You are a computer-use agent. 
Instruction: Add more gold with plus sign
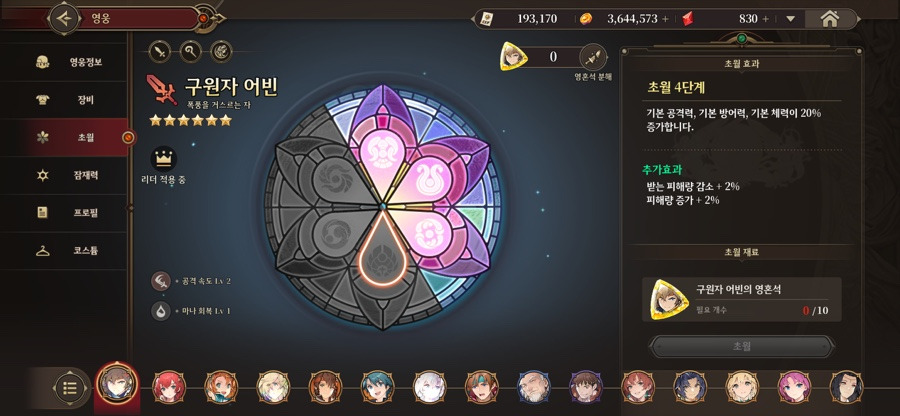pyautogui.click(x=666, y=19)
